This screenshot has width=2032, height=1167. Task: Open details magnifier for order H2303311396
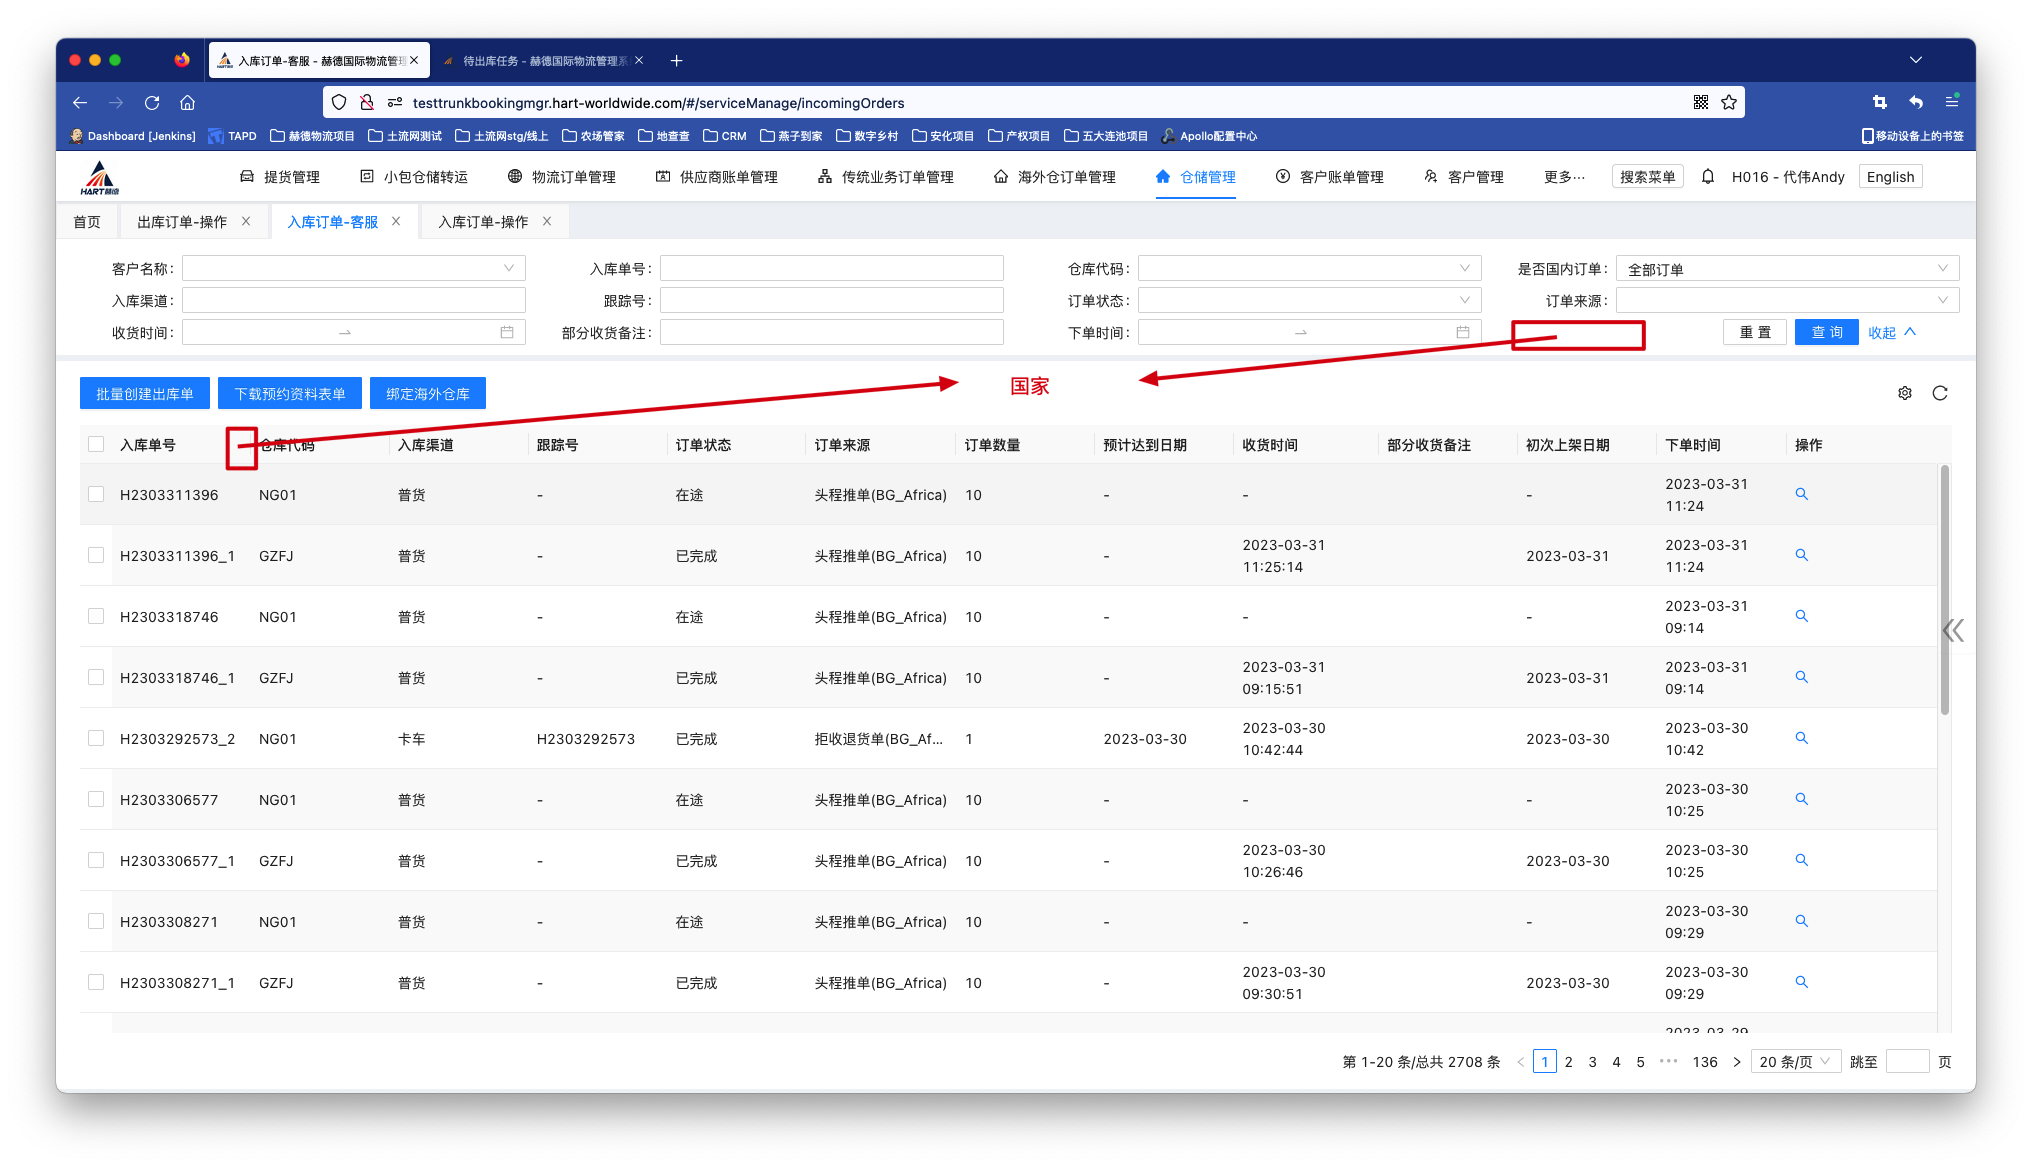(1801, 494)
